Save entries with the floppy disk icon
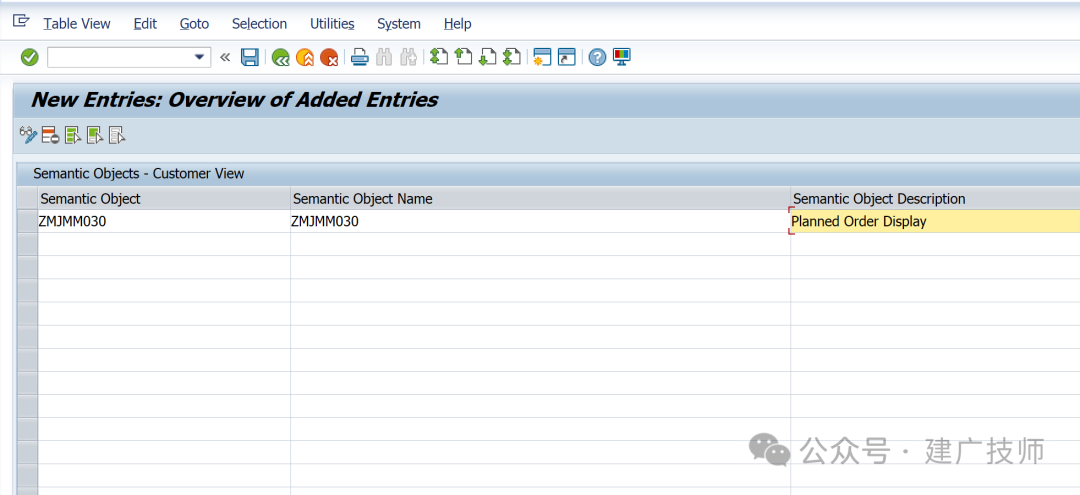 (249, 57)
